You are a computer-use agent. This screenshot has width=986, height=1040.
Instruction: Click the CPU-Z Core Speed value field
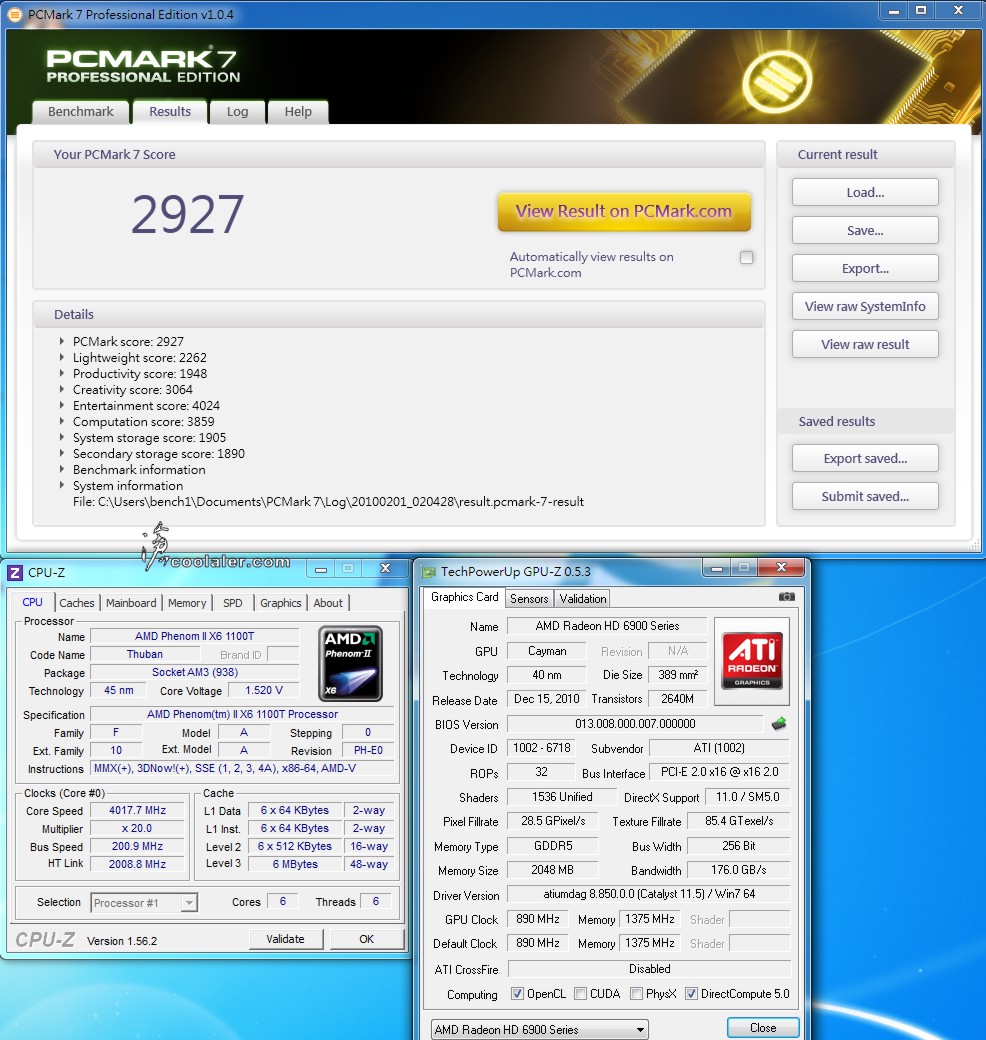tap(137, 811)
